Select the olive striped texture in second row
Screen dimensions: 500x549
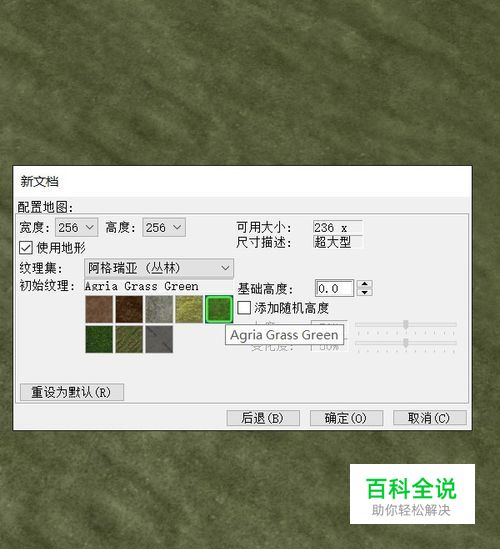[x=129, y=339]
